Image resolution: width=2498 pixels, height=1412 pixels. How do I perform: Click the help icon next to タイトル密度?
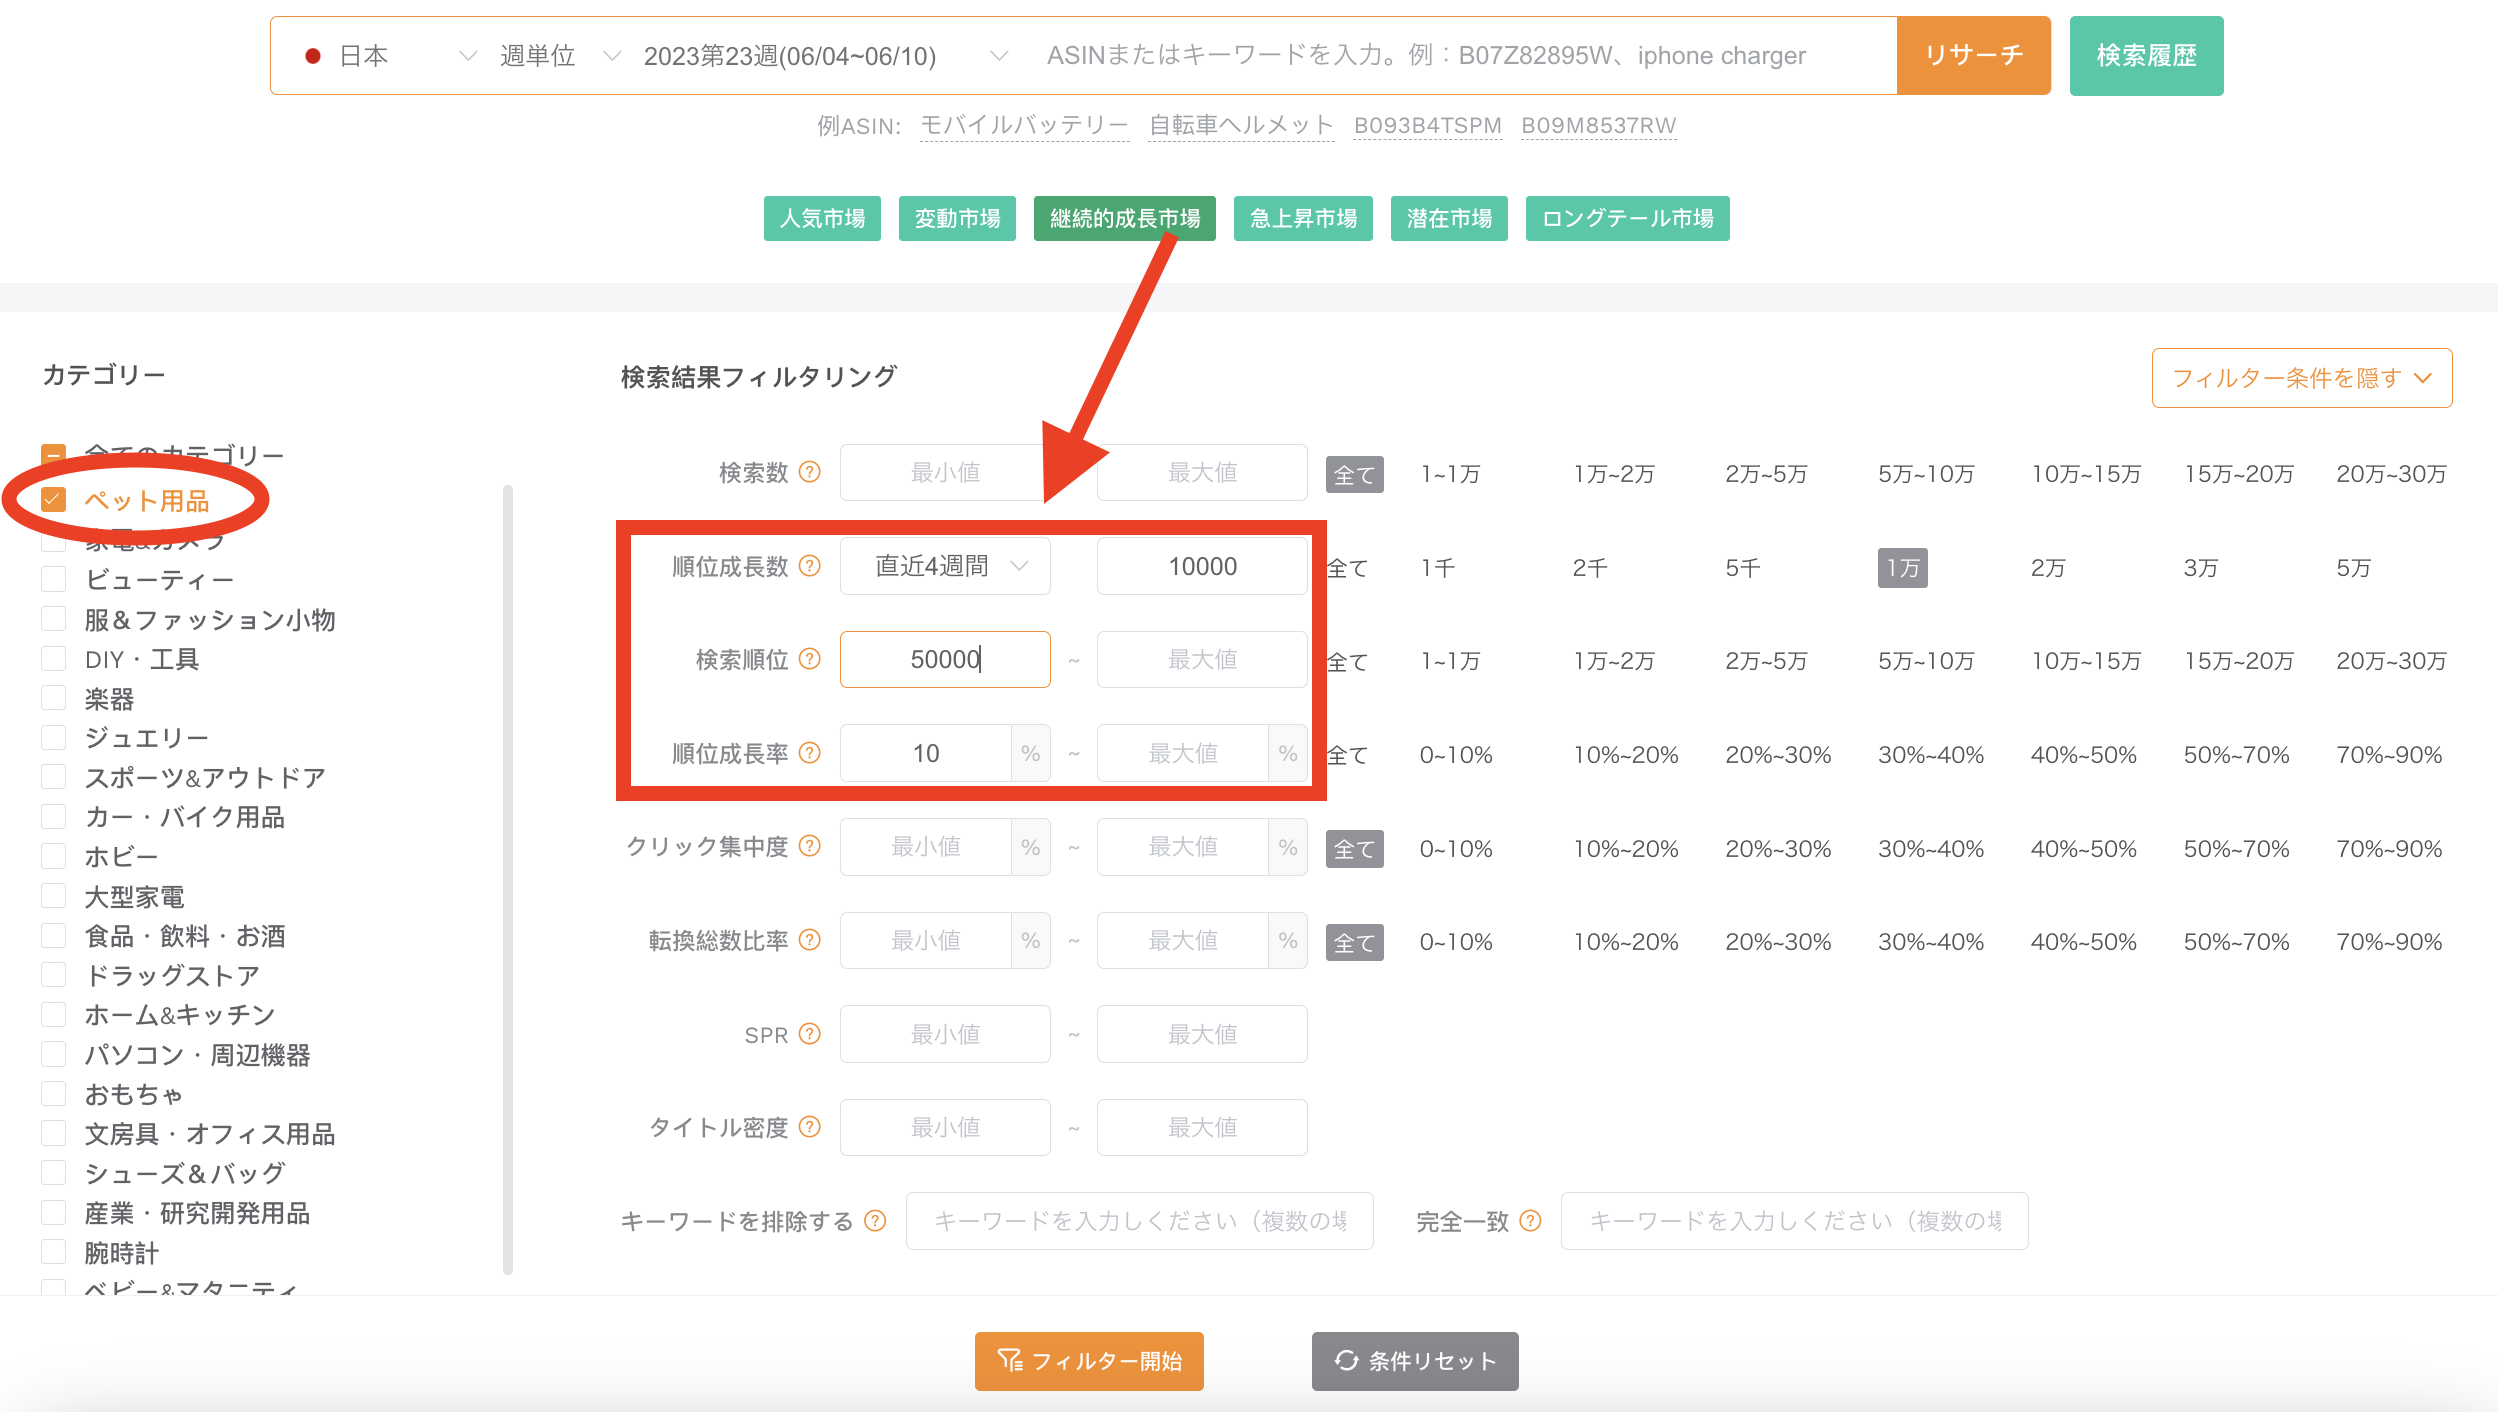(810, 1127)
